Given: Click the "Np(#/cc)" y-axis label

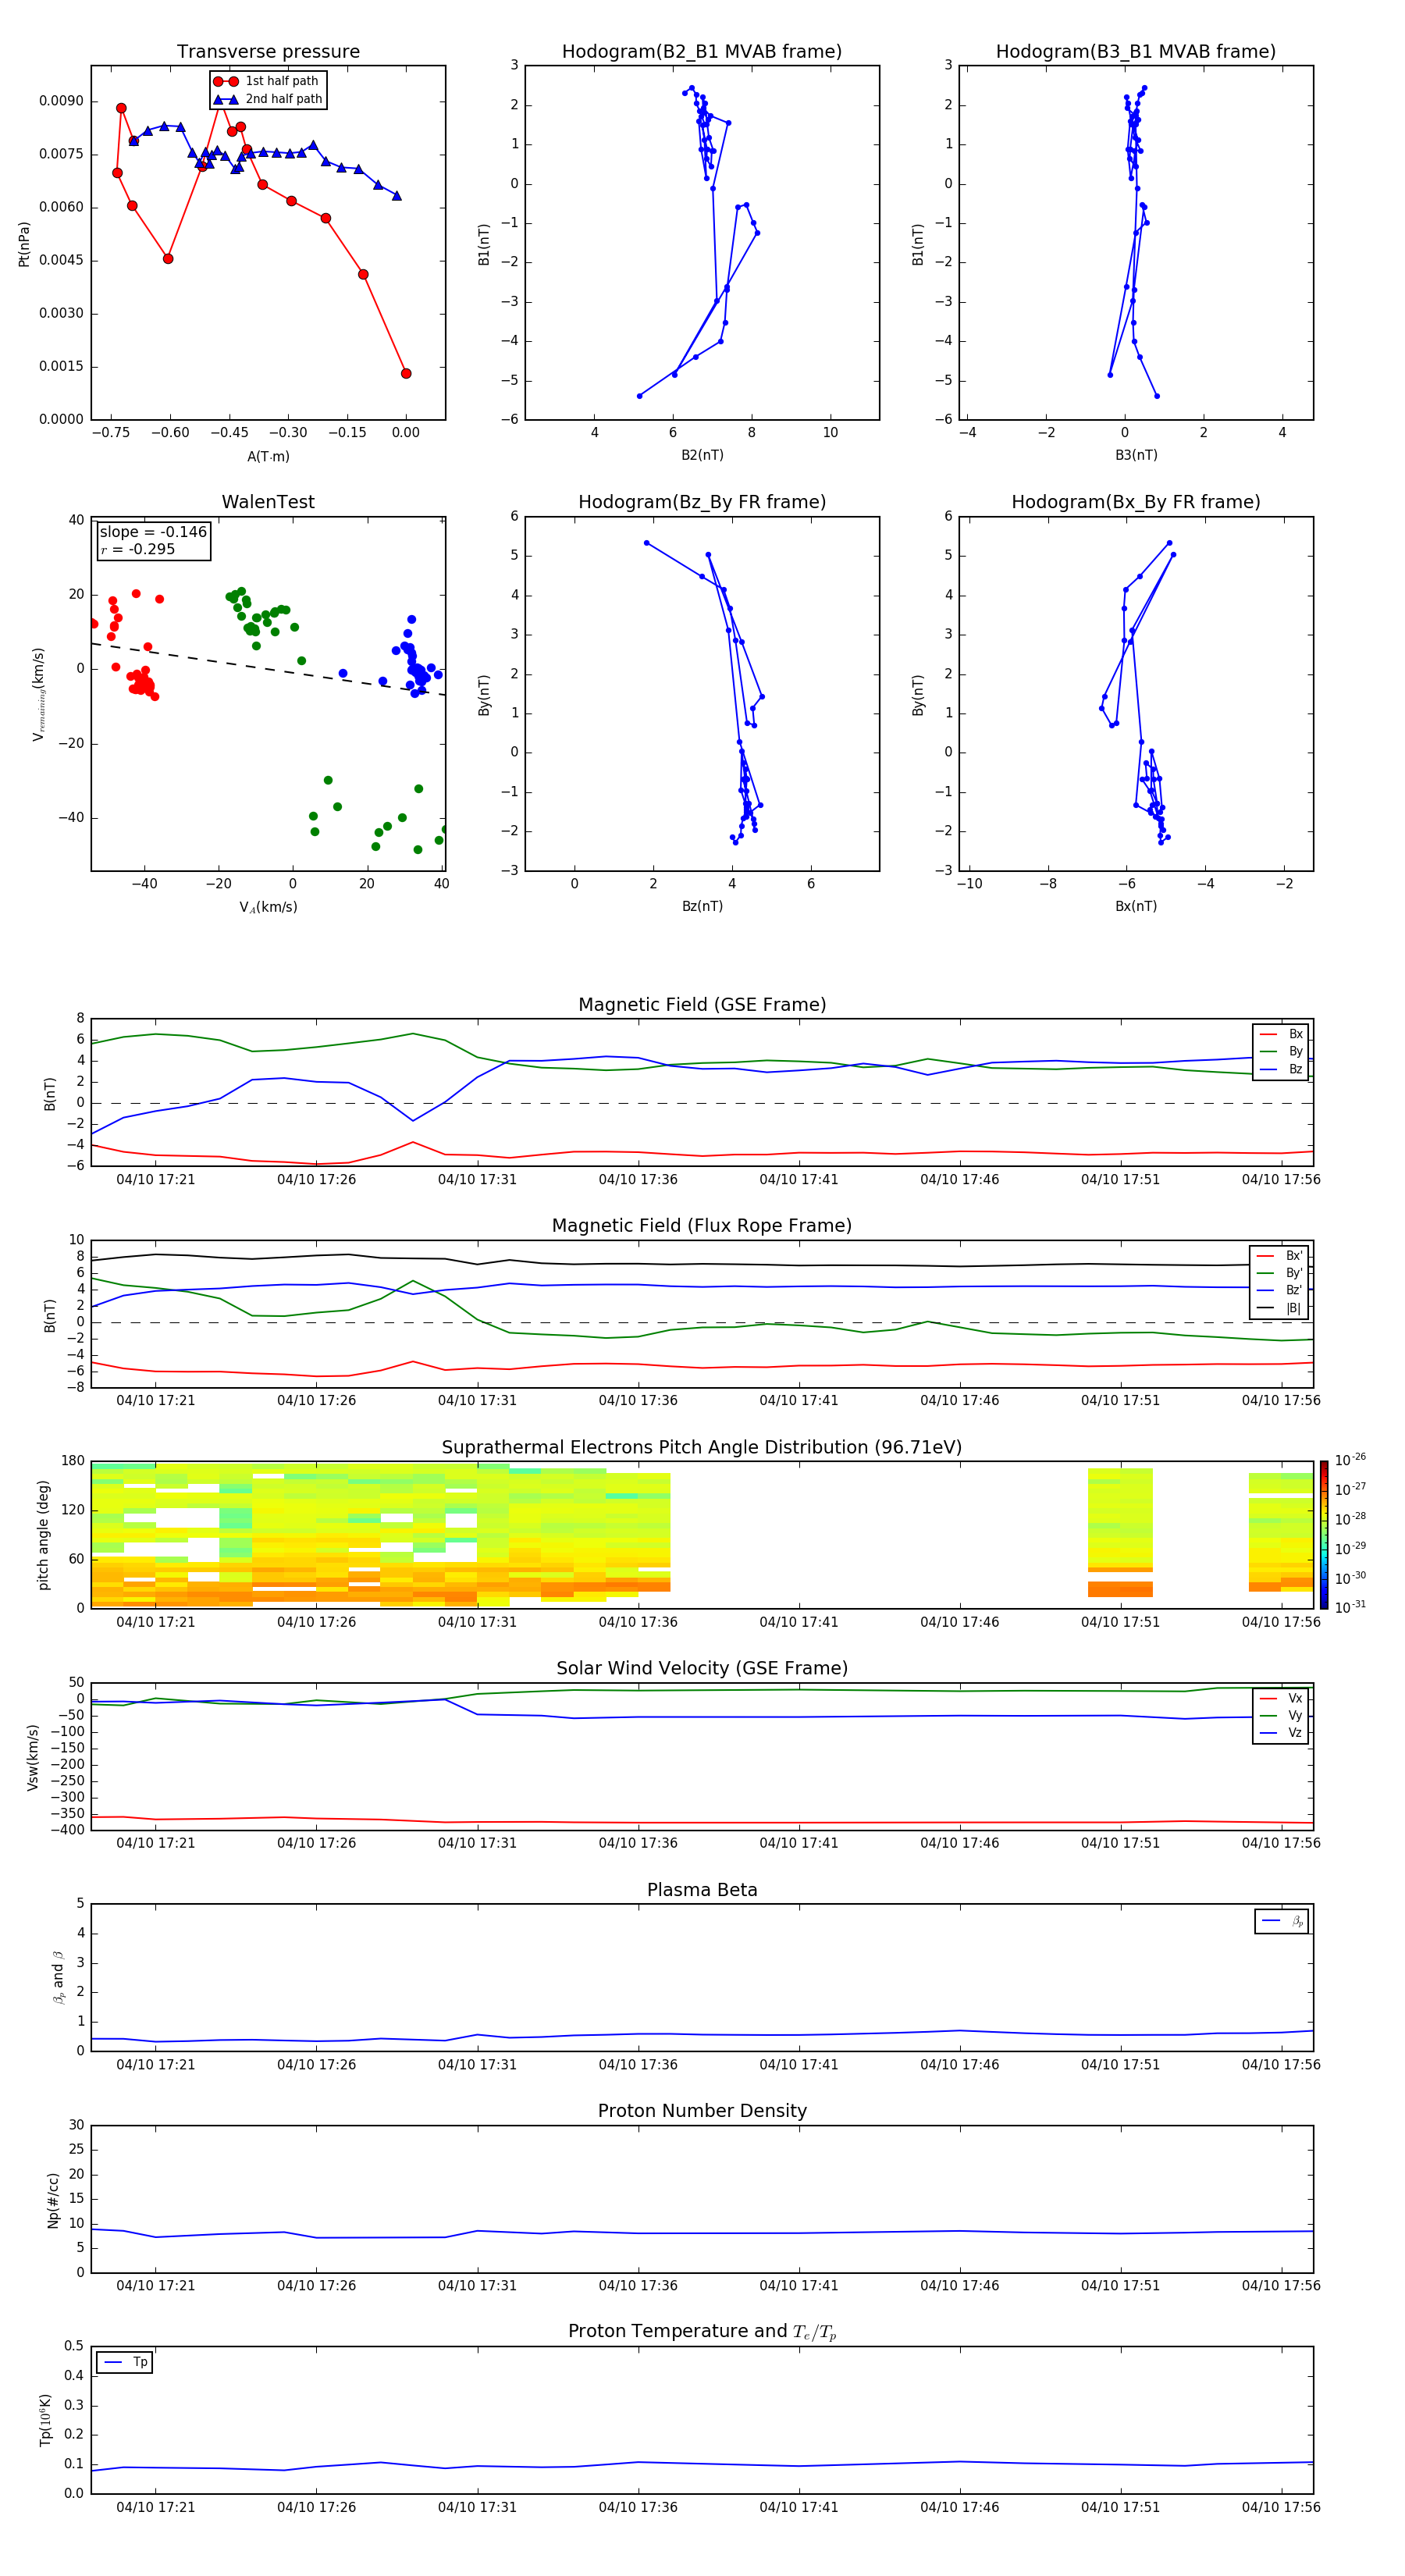Looking at the screenshot, I should click(53, 2200).
